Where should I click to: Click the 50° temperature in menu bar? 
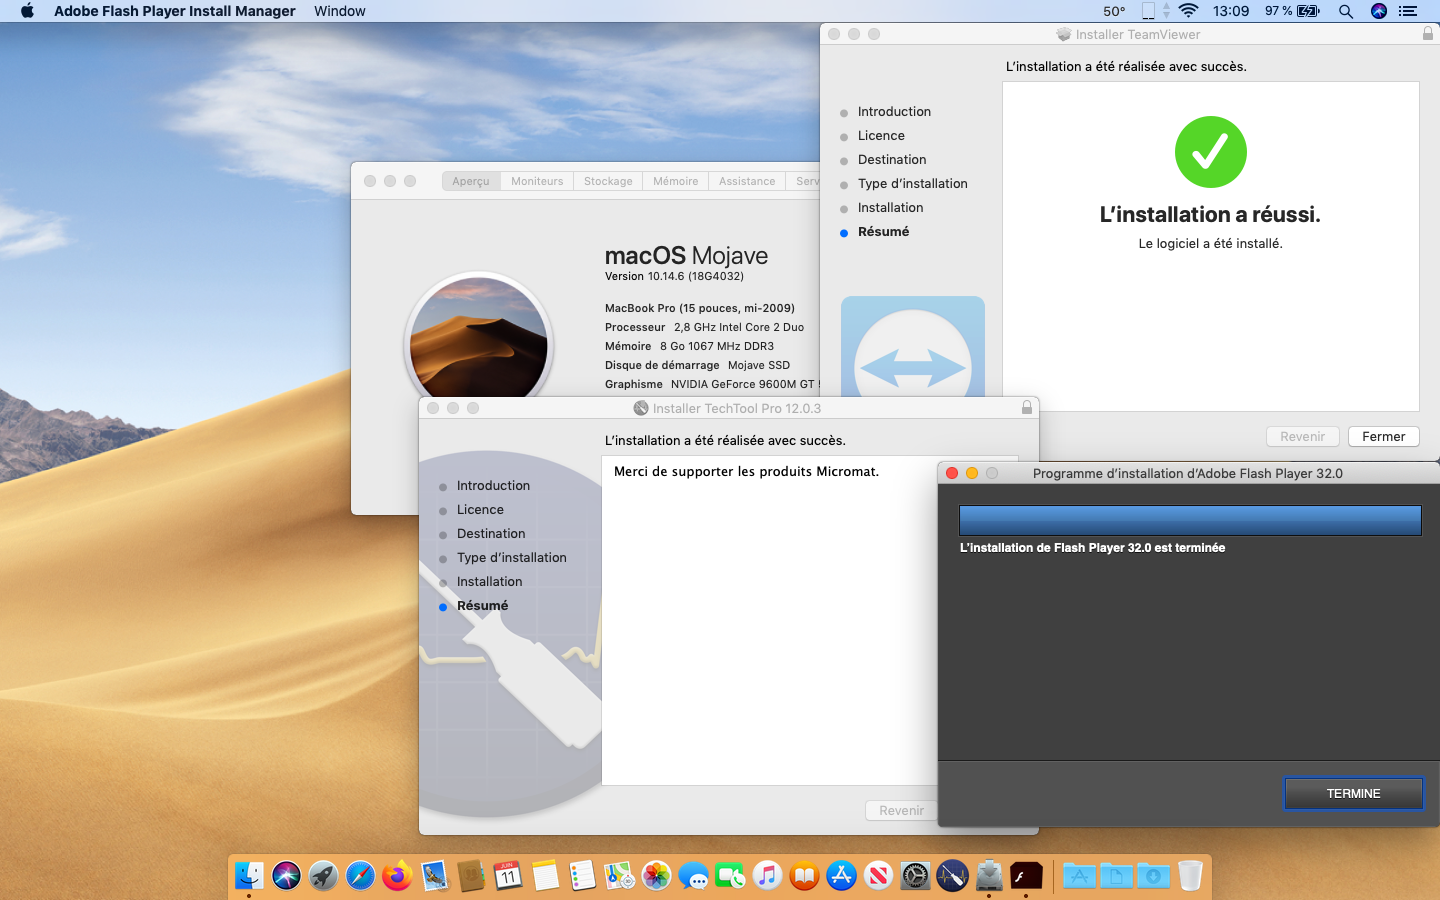tap(1114, 11)
